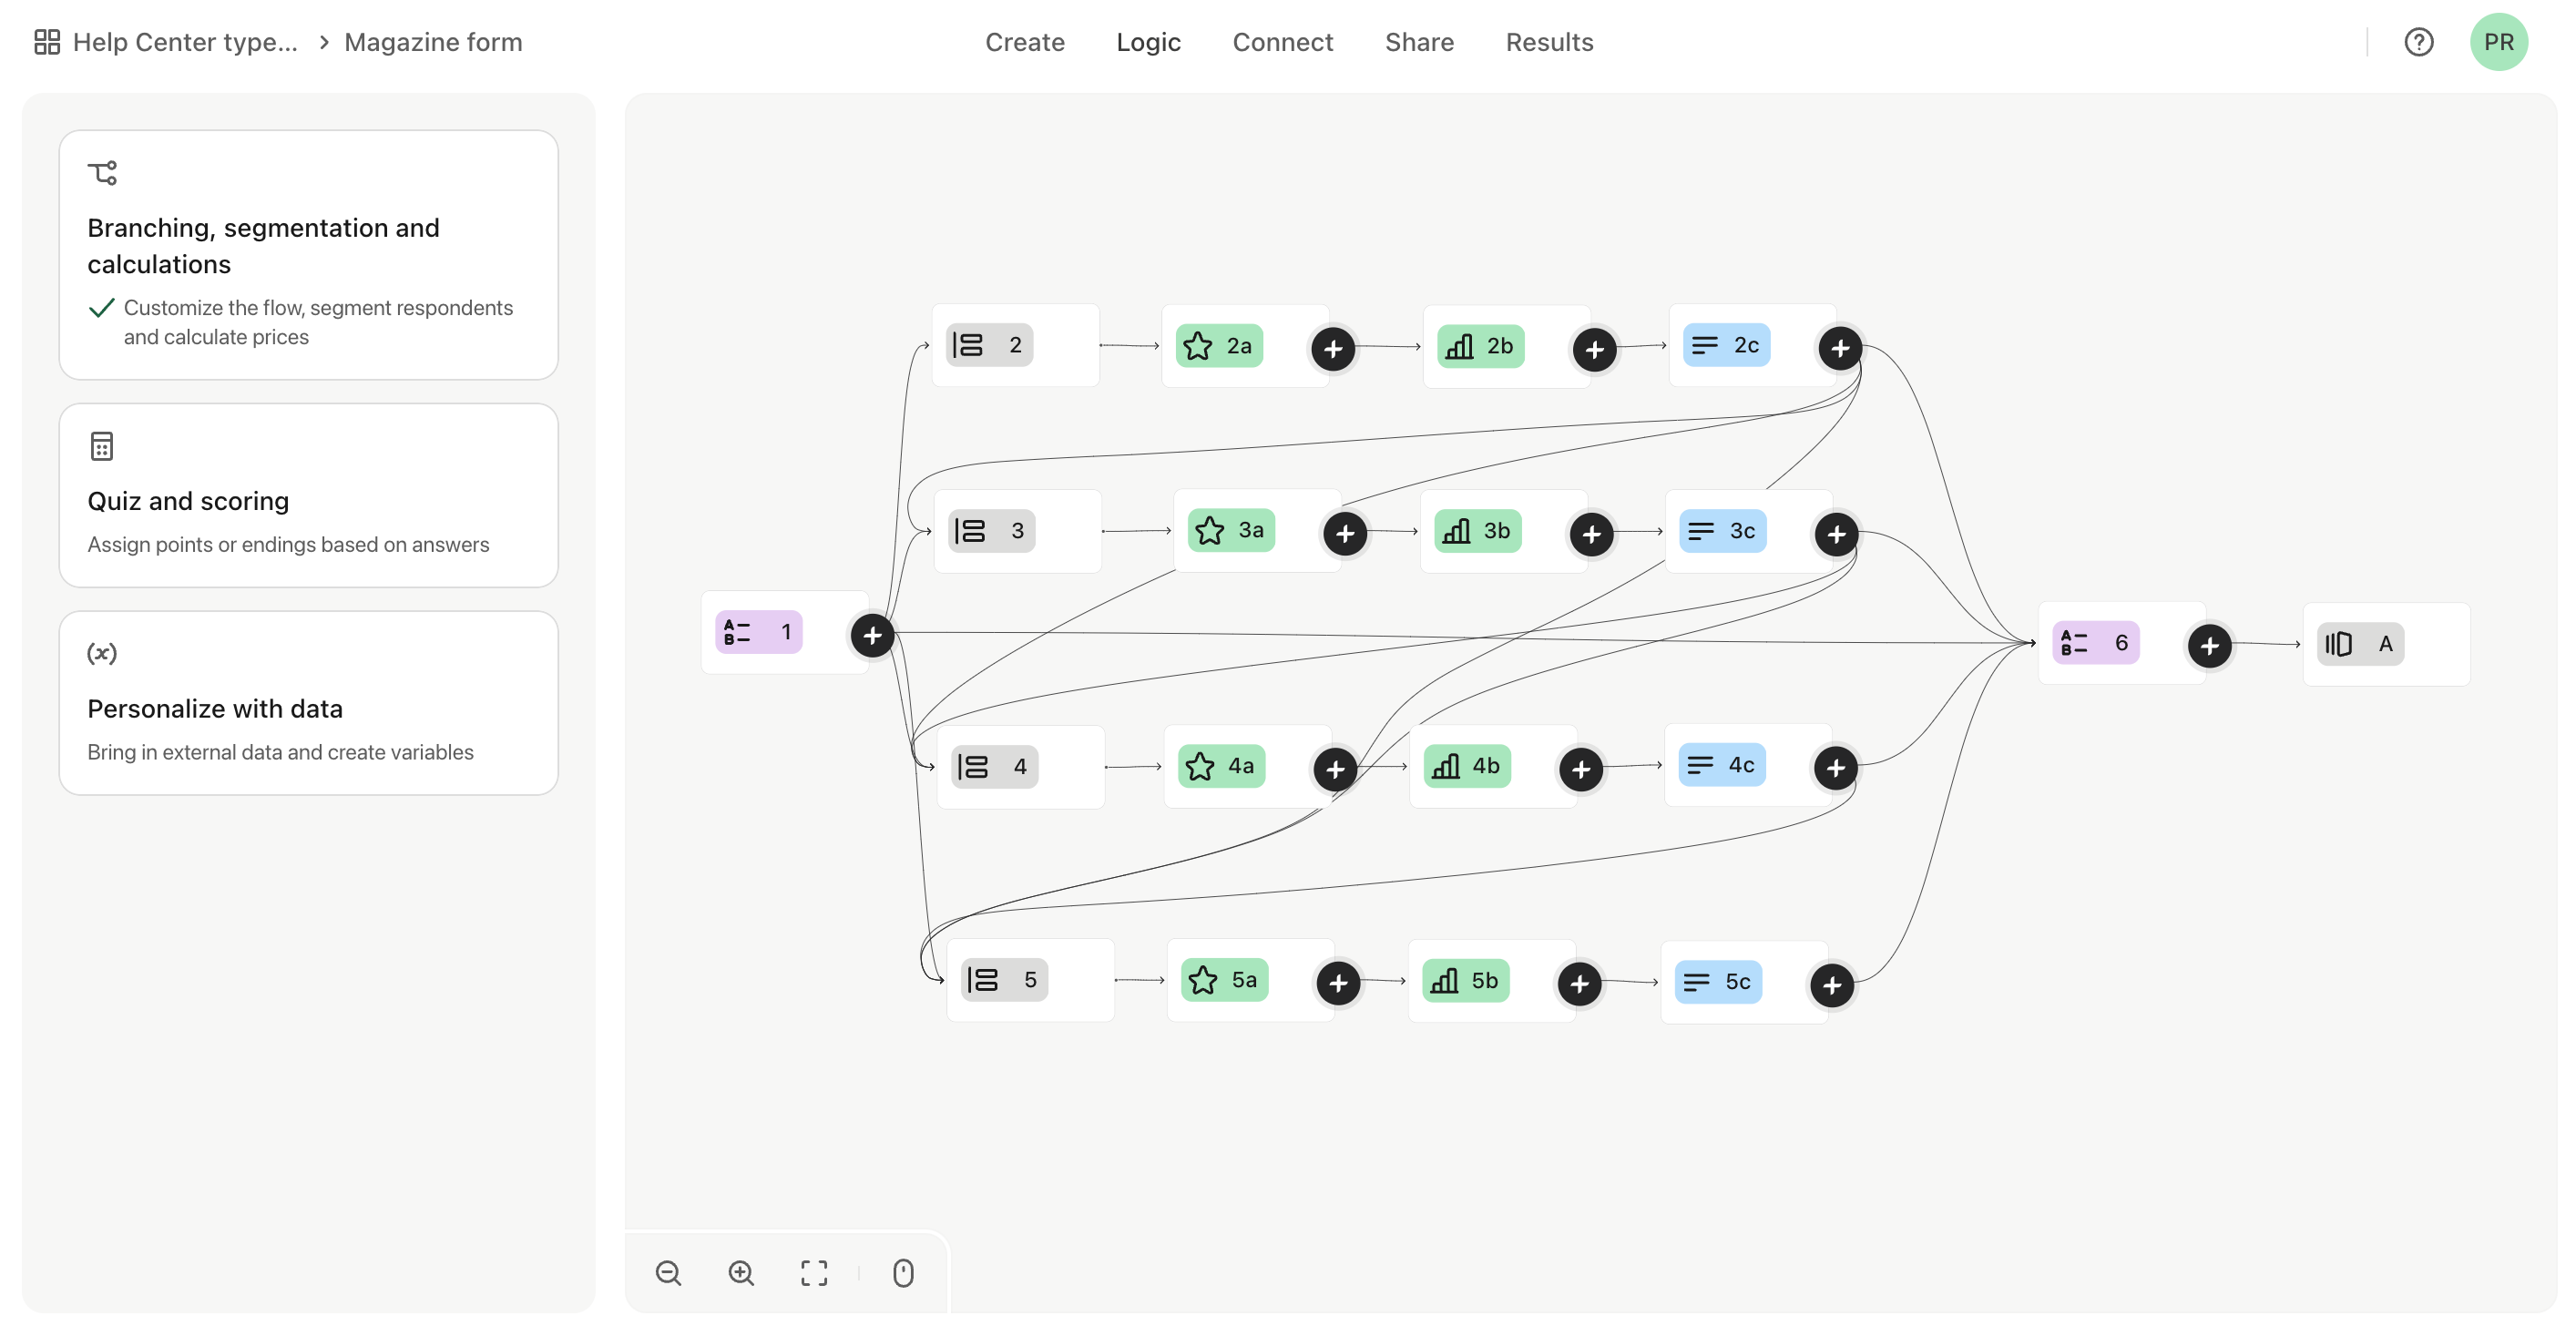2576x1326 pixels.
Task: Open Branching, segmentation and calculations card
Action: [x=308, y=254]
